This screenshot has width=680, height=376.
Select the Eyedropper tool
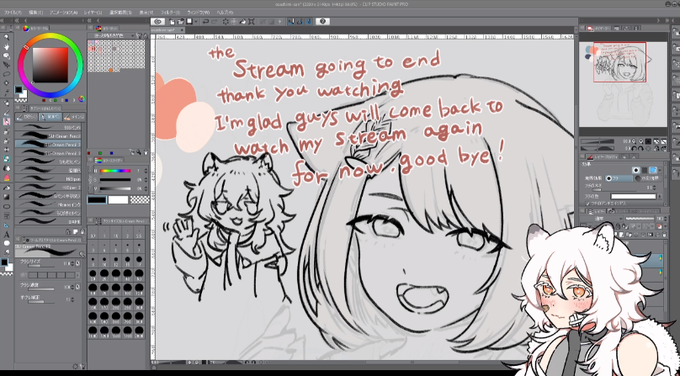point(7,92)
